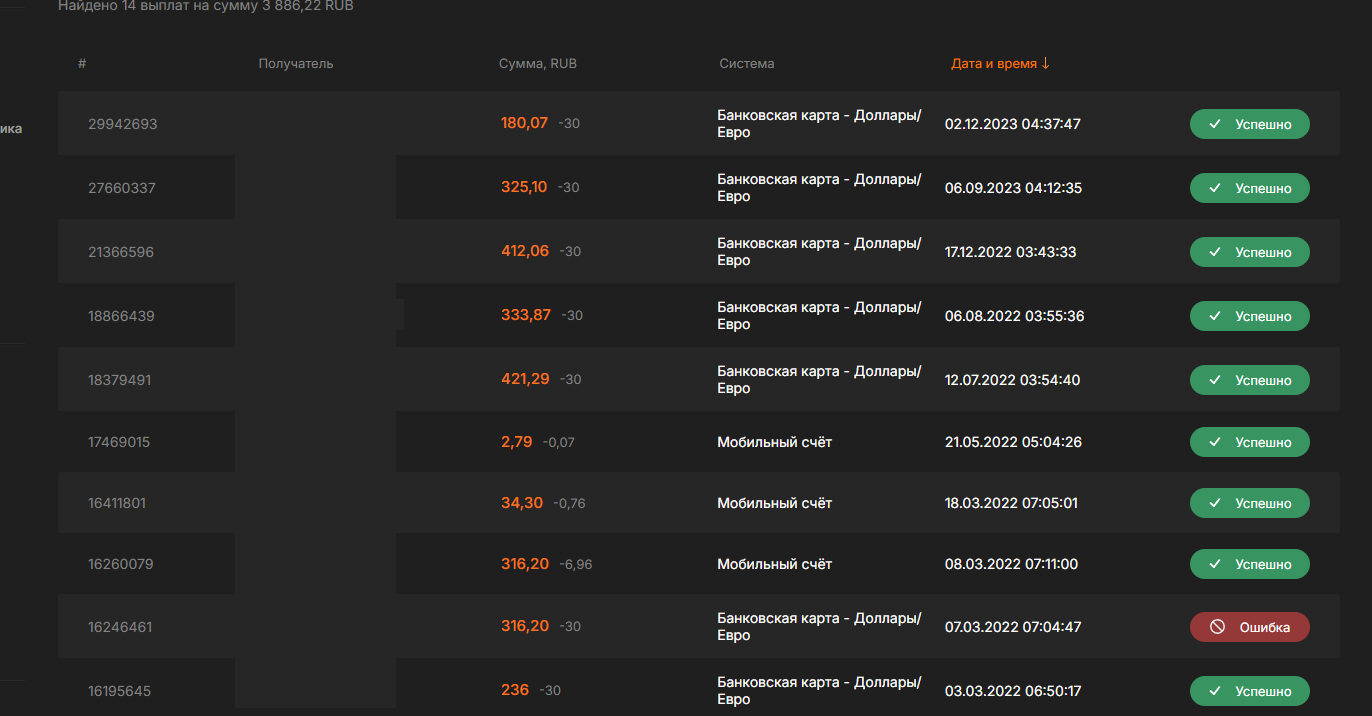Open payout number 21366596
This screenshot has height=716, width=1372.
tap(121, 252)
